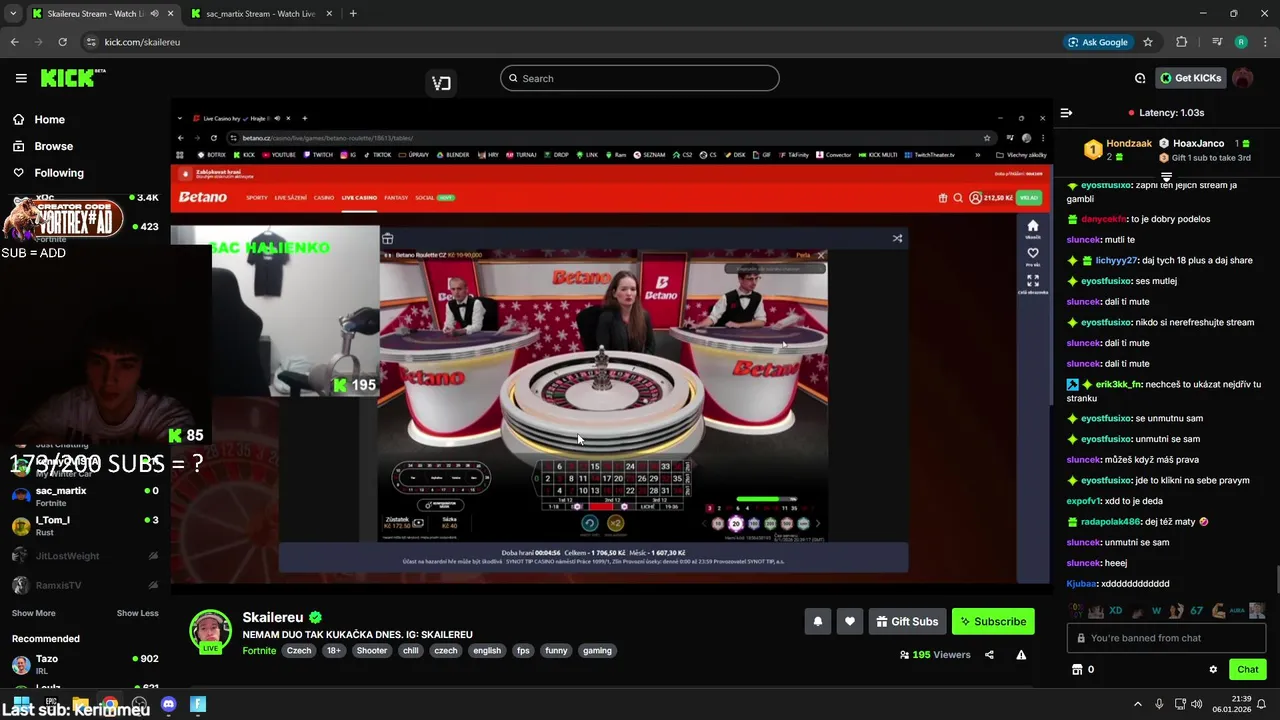Collapse the chat panel arrow icon
The height and width of the screenshot is (720, 1280).
coord(1066,113)
